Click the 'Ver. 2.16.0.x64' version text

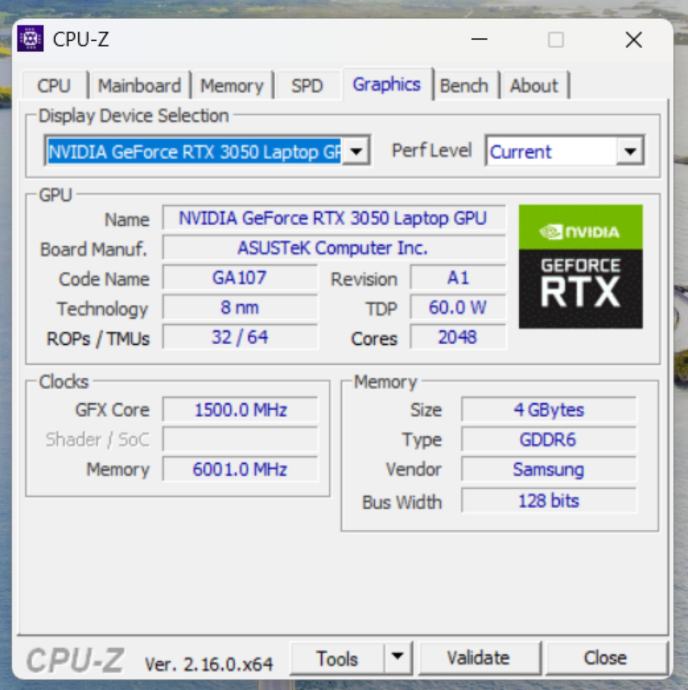pos(209,664)
